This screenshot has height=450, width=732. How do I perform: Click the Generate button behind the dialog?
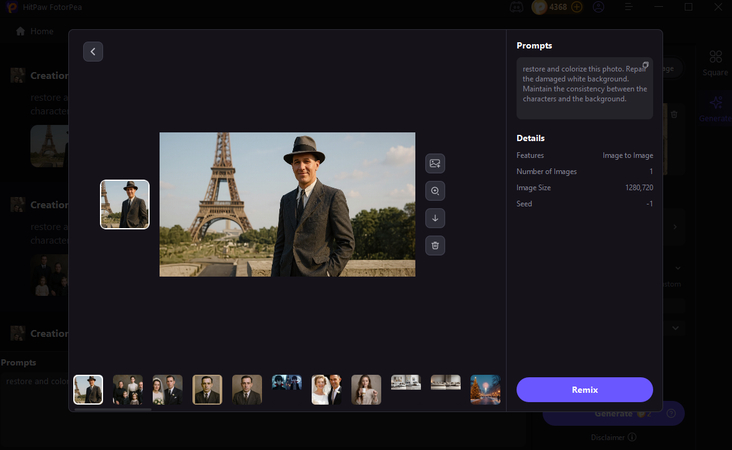613,414
